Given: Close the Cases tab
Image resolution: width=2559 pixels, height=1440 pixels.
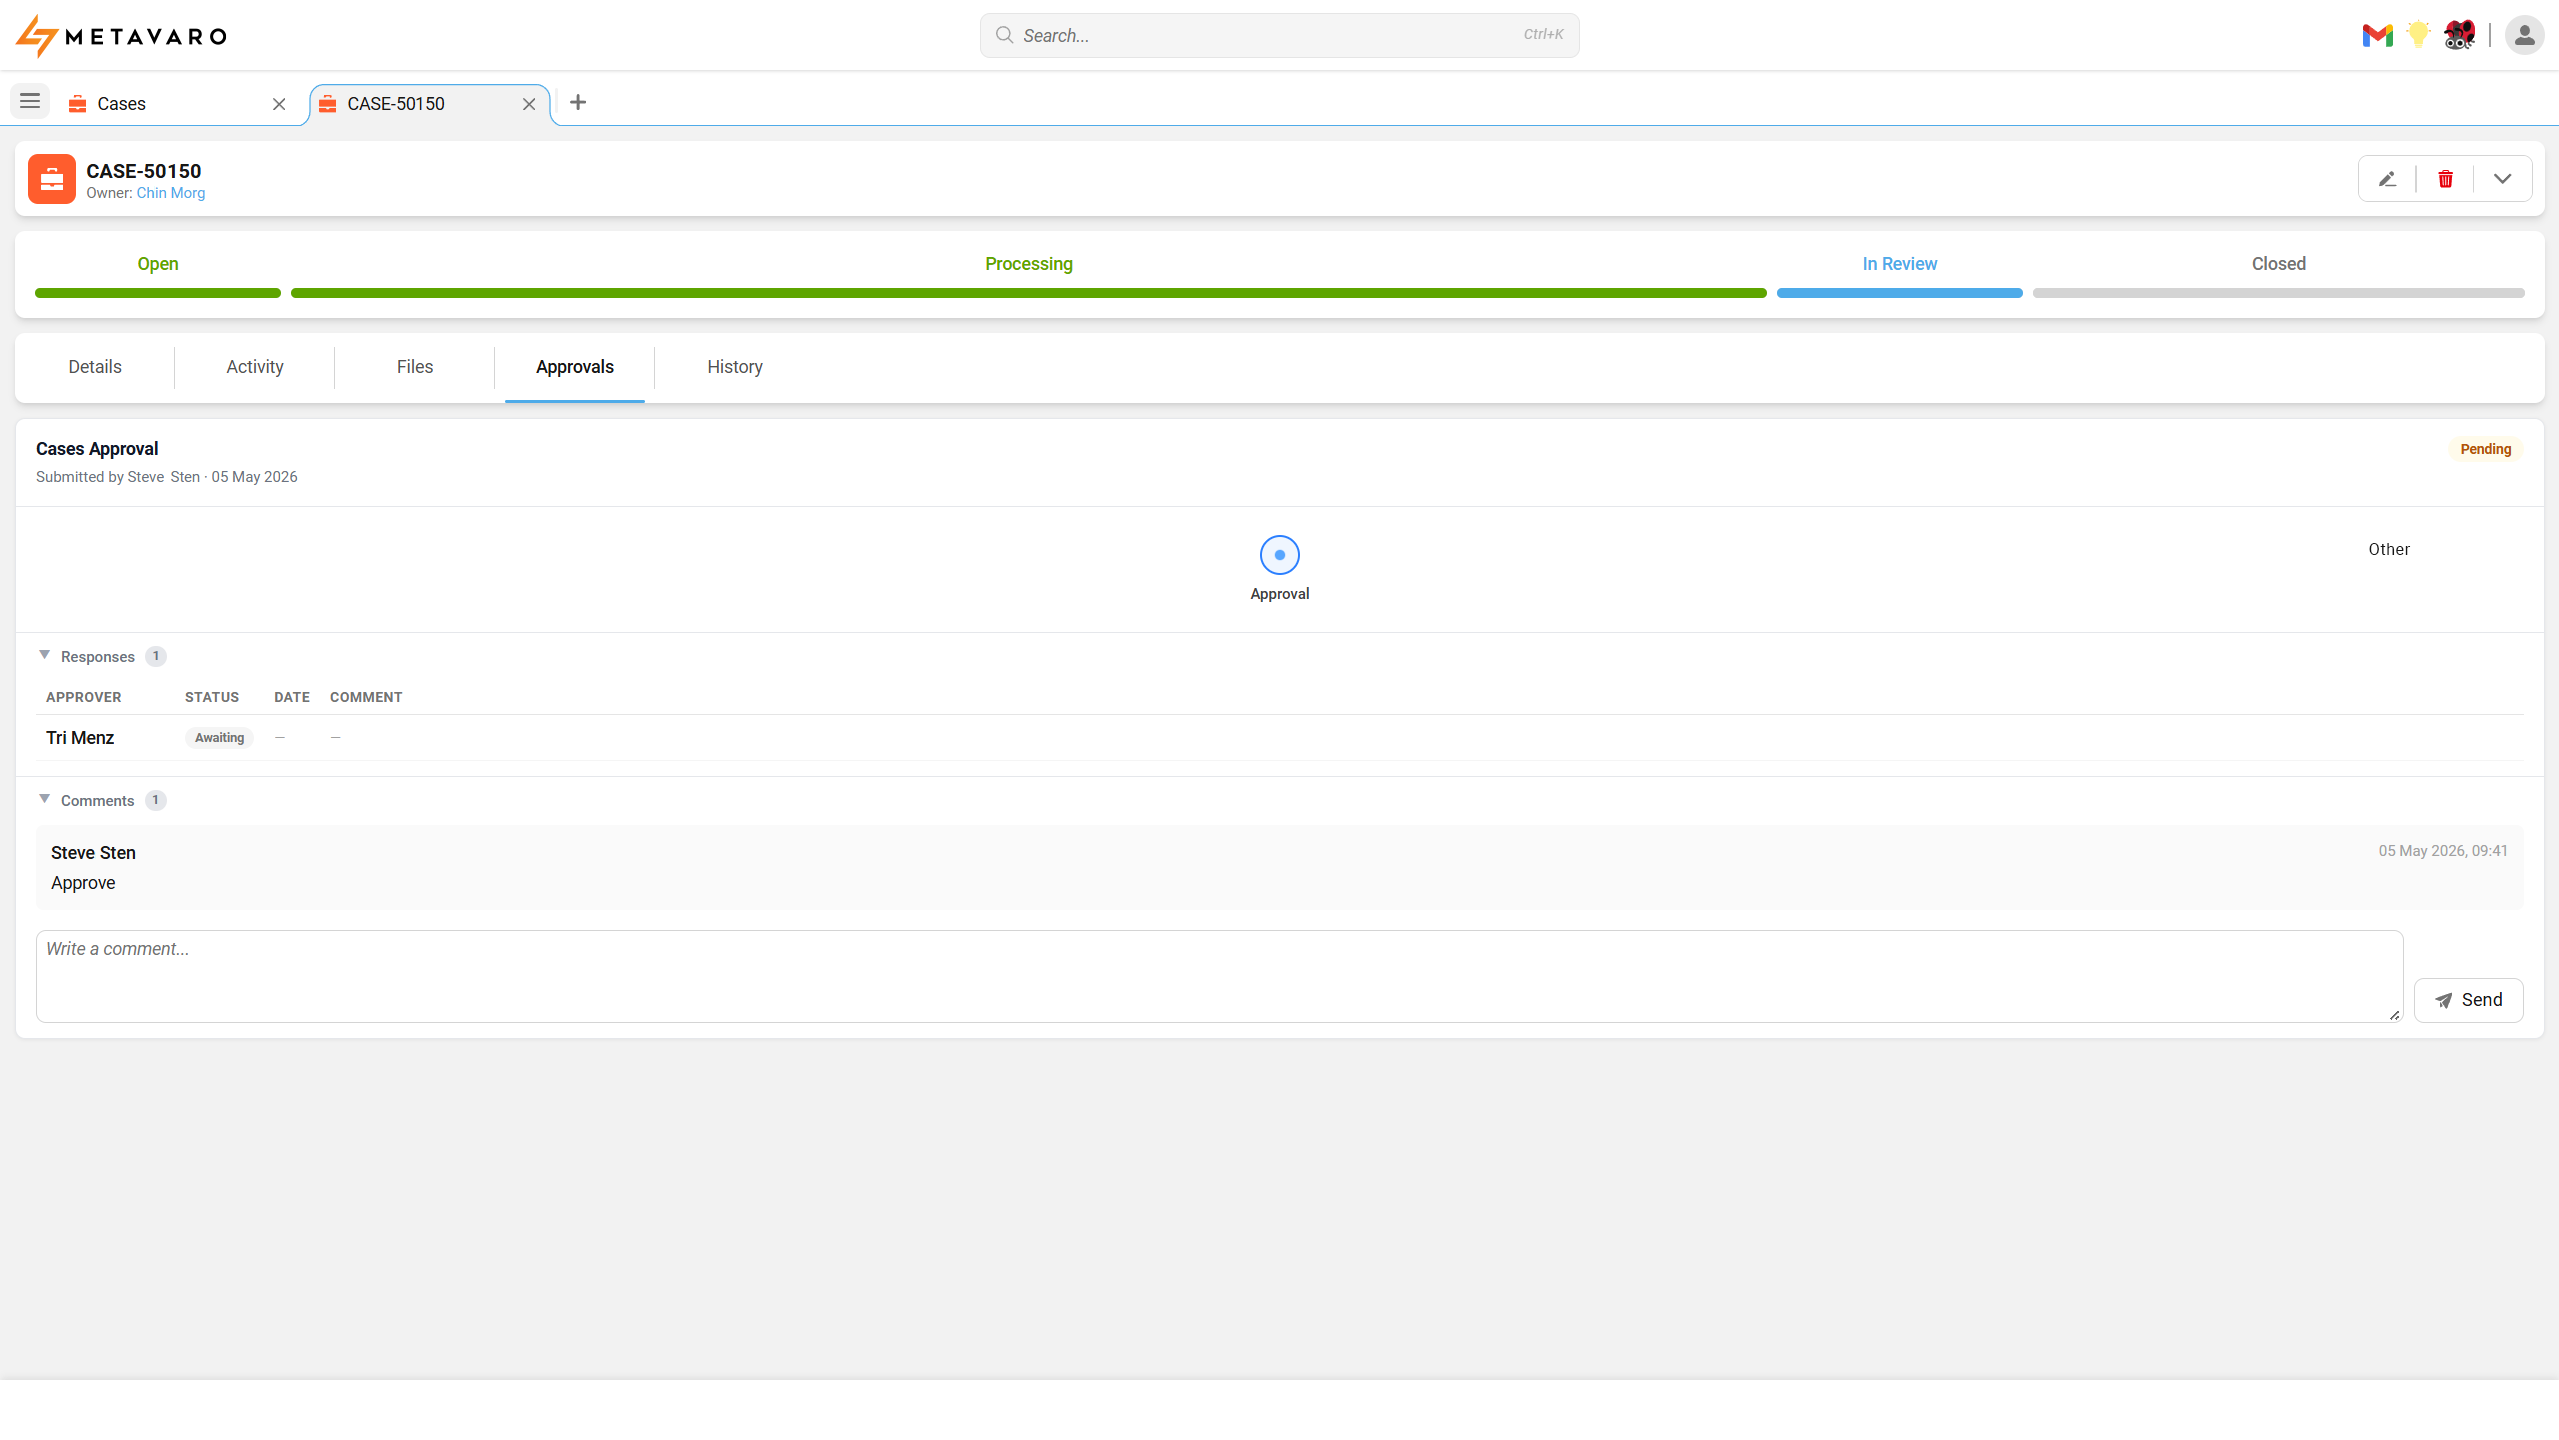Looking at the screenshot, I should pyautogui.click(x=279, y=104).
